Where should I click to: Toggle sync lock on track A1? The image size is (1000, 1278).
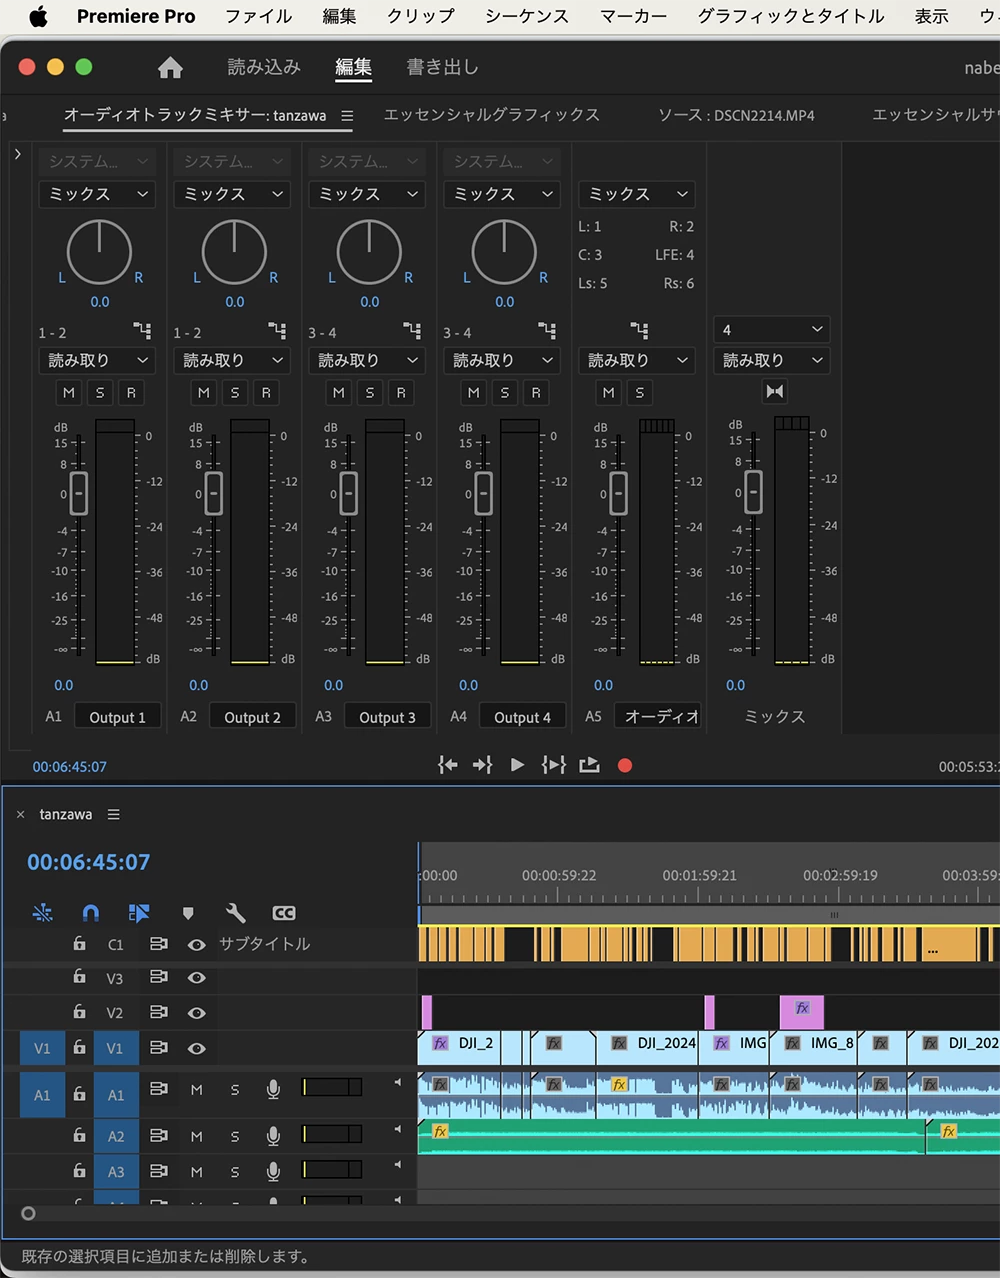tap(158, 1089)
